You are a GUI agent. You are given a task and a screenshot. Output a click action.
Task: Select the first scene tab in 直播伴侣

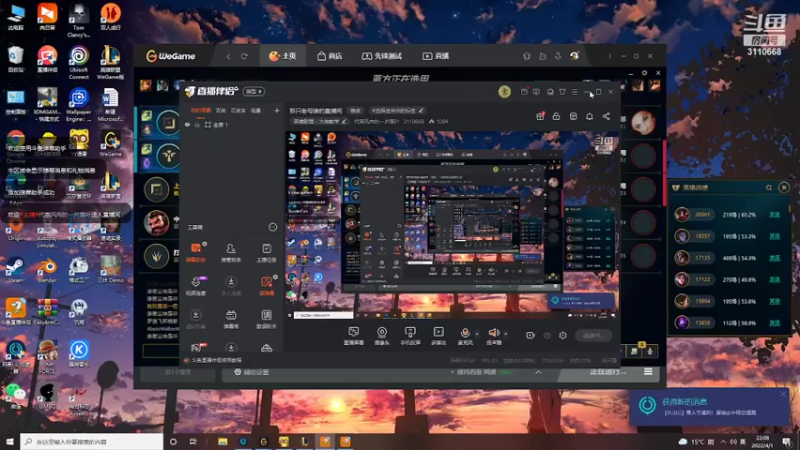pos(201,110)
